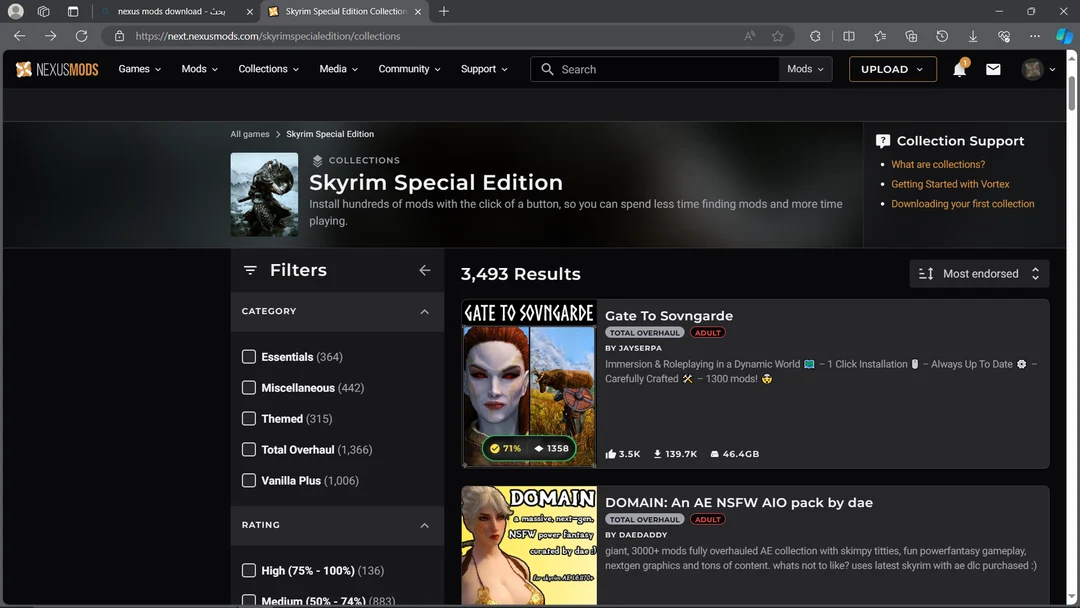Click the filters funnel icon
This screenshot has height=608, width=1080.
[x=249, y=269]
